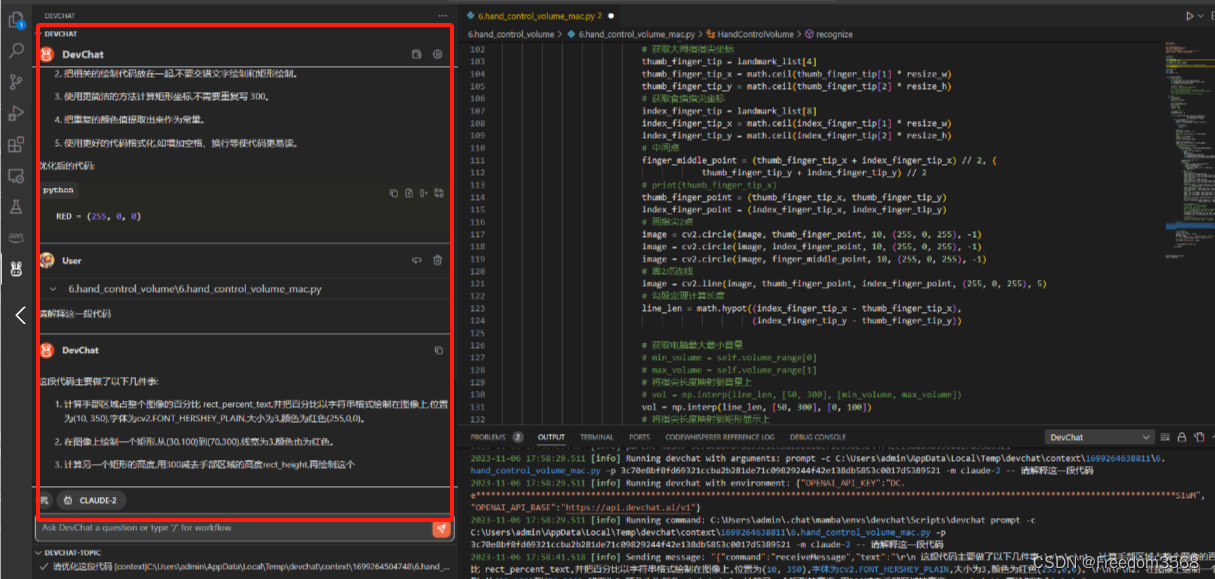This screenshot has height=579, width=1215.
Task: Click the DevChat settings gear icon
Action: tap(437, 54)
